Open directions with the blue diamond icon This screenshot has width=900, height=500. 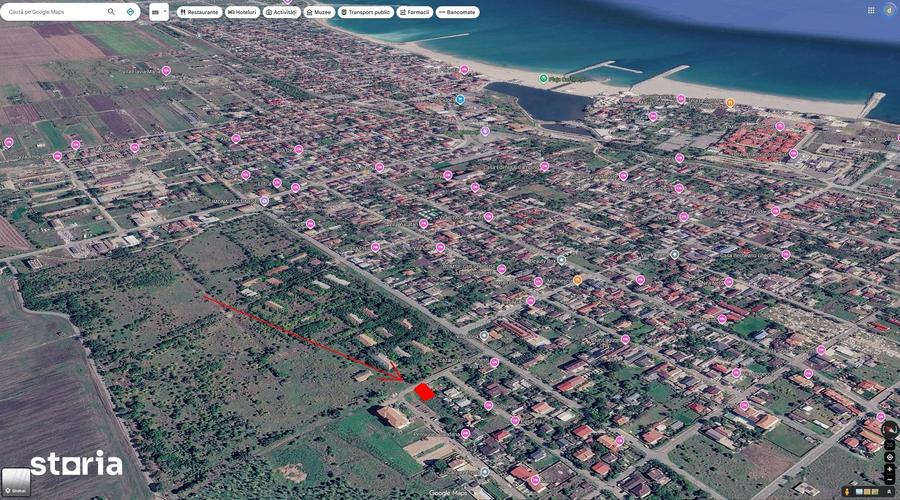coord(130,12)
